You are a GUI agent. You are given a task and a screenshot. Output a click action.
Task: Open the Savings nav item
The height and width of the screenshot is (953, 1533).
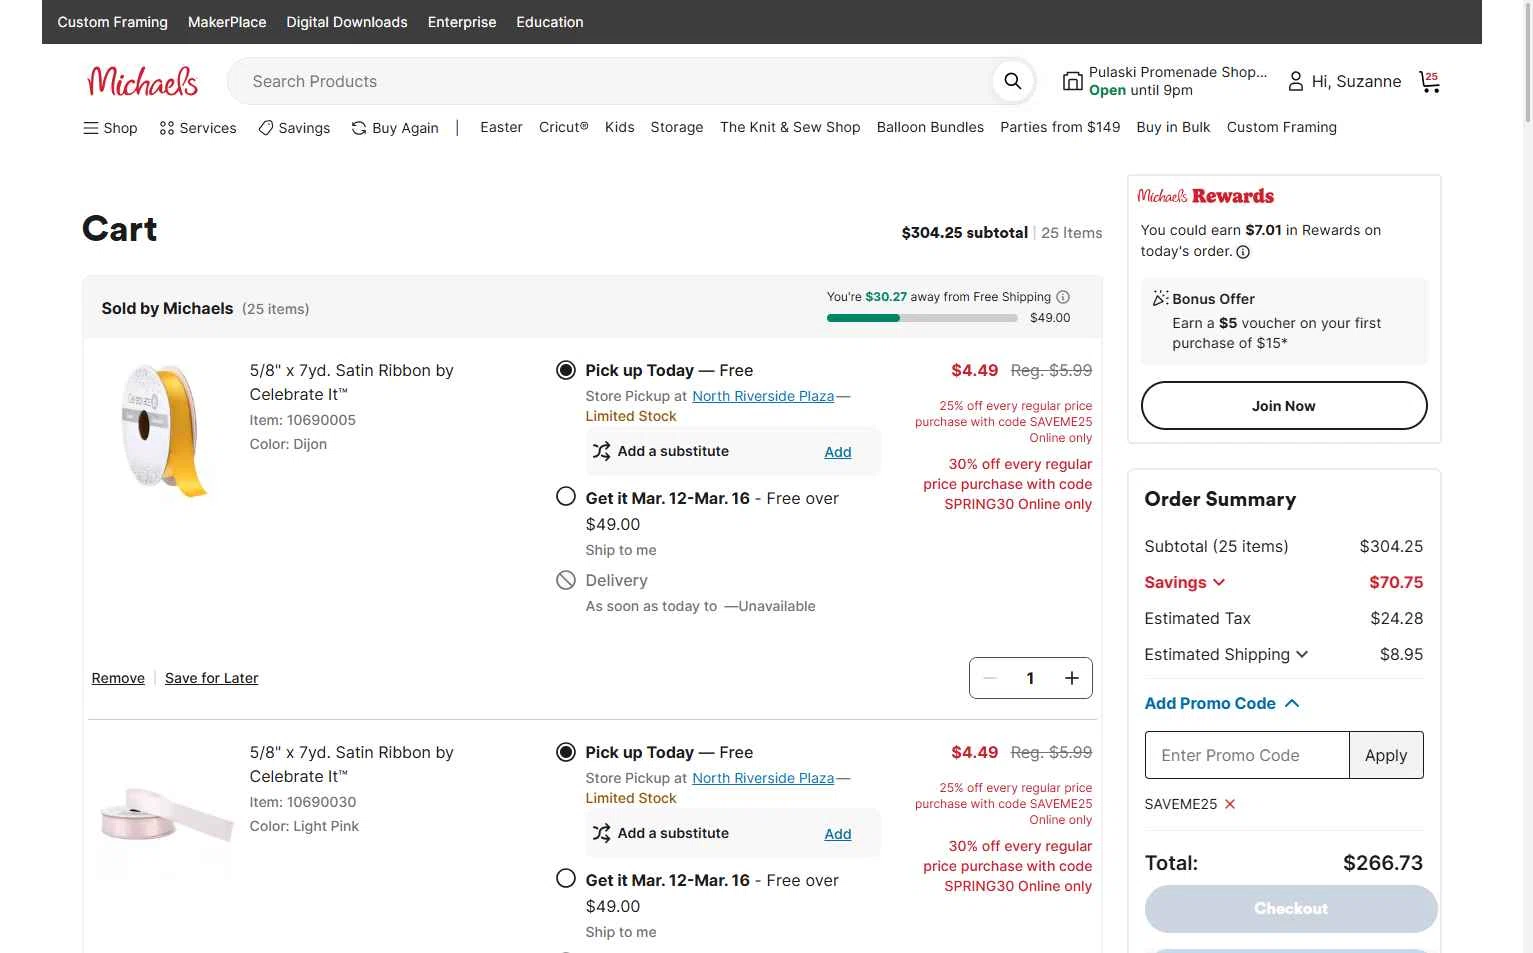(294, 128)
